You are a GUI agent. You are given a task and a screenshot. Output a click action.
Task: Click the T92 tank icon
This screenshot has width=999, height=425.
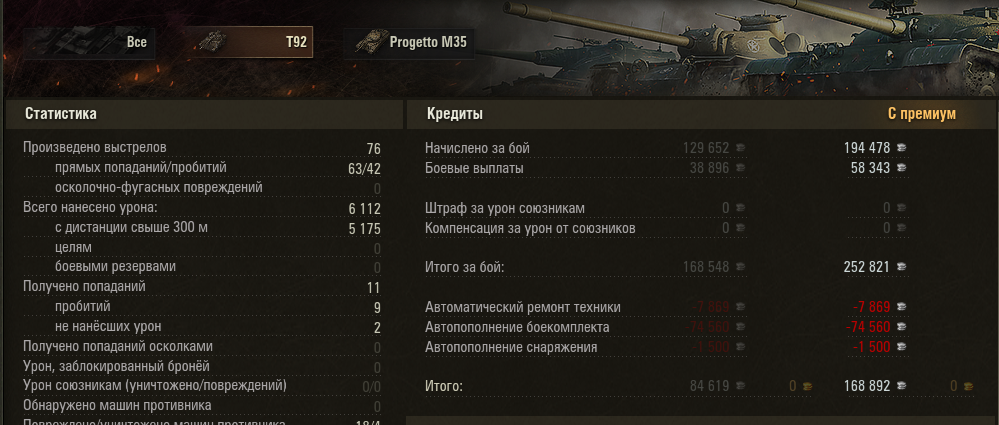(x=212, y=42)
